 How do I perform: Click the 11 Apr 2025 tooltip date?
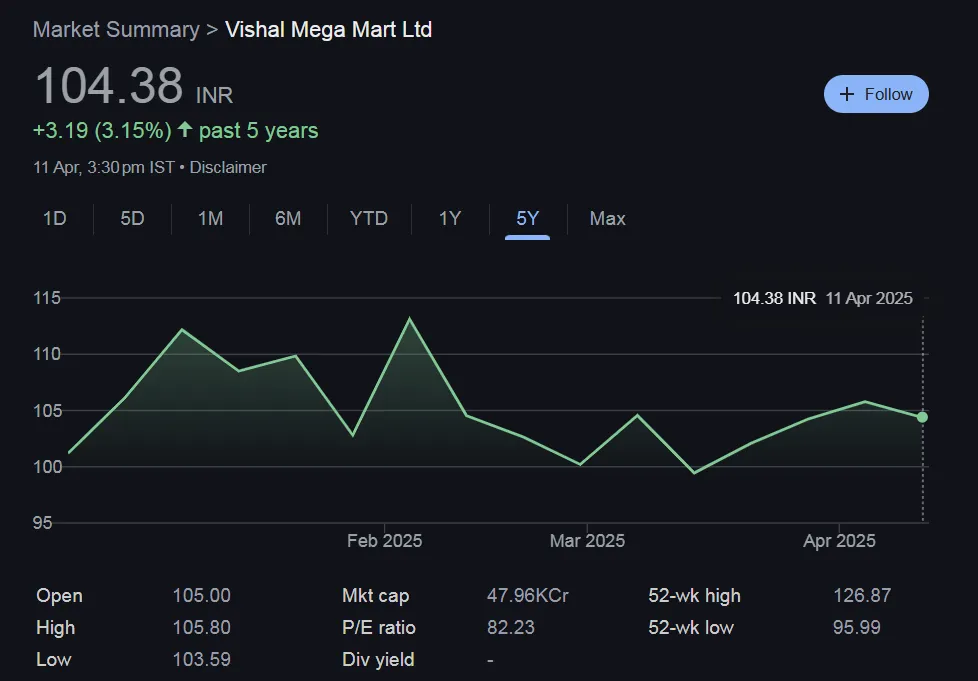coord(869,298)
